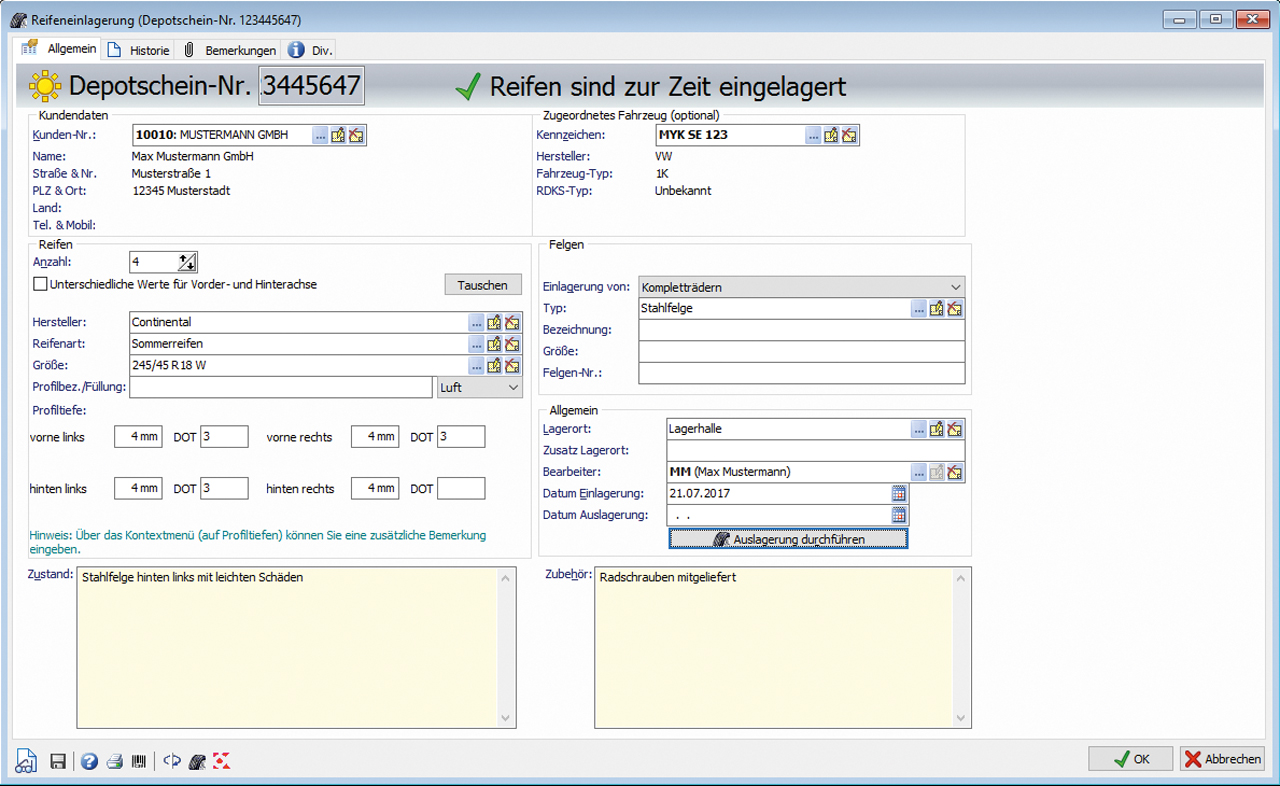The width and height of the screenshot is (1280, 786).
Task: Click the printer icon in bottom toolbar
Action: point(115,761)
